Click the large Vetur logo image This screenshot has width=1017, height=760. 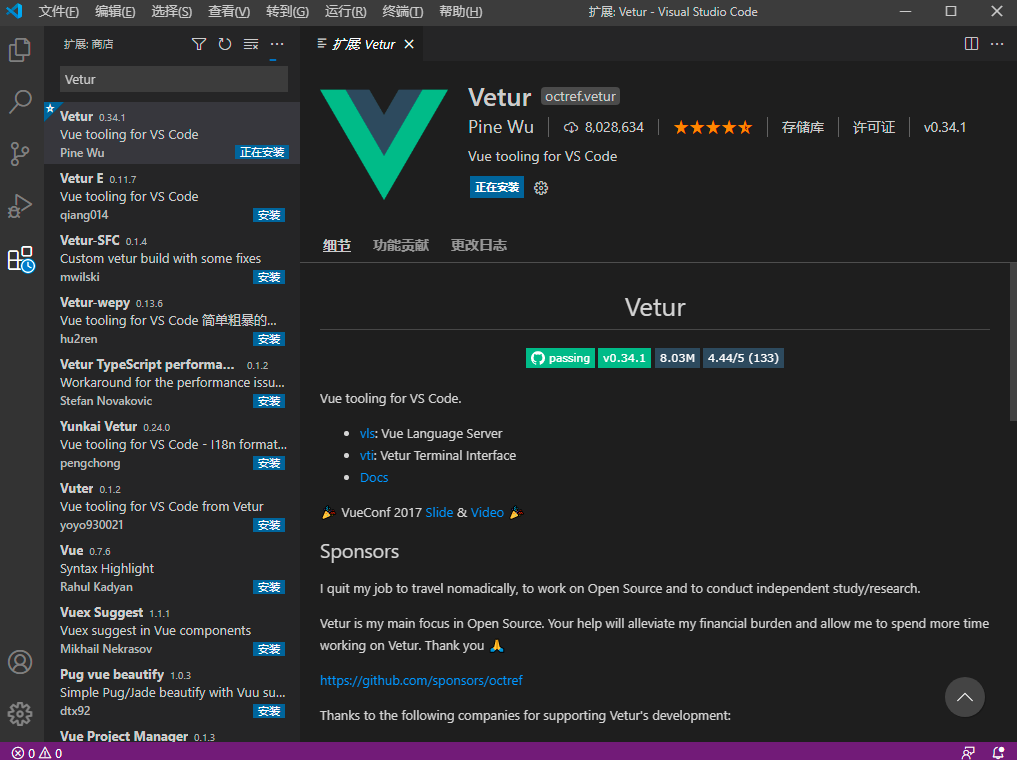tap(384, 144)
